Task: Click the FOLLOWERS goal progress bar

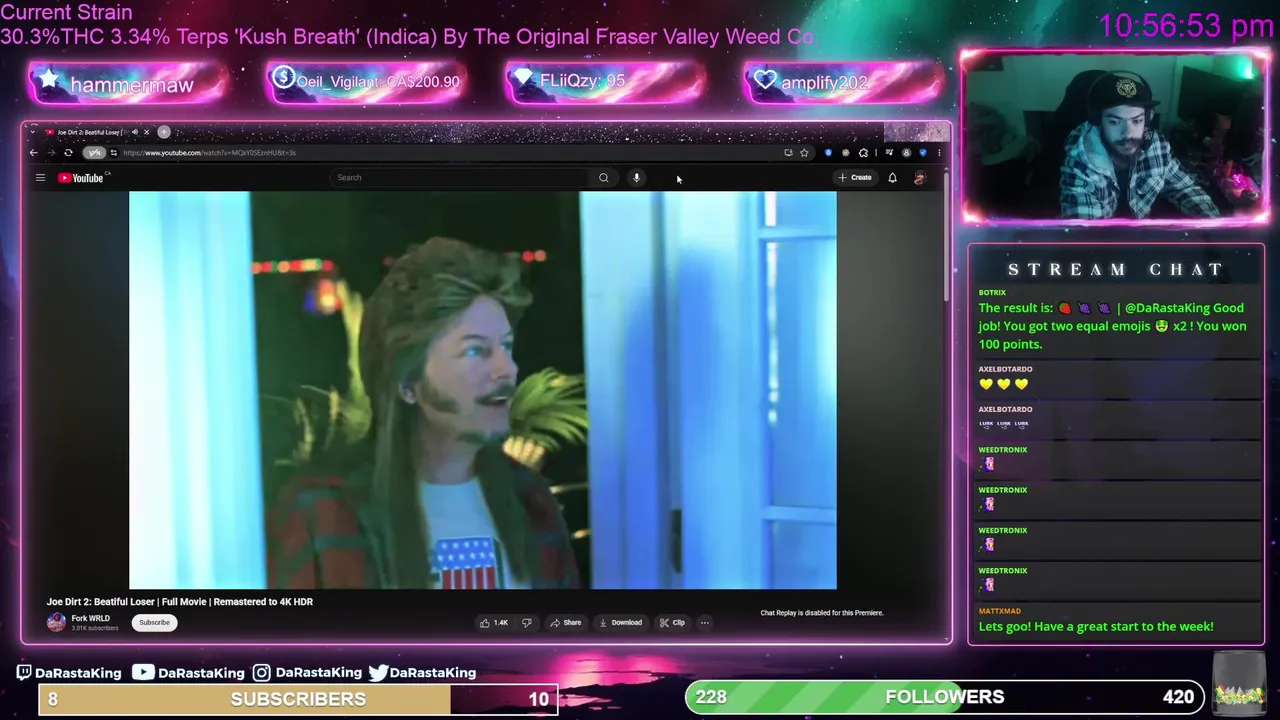Action: tap(944, 697)
